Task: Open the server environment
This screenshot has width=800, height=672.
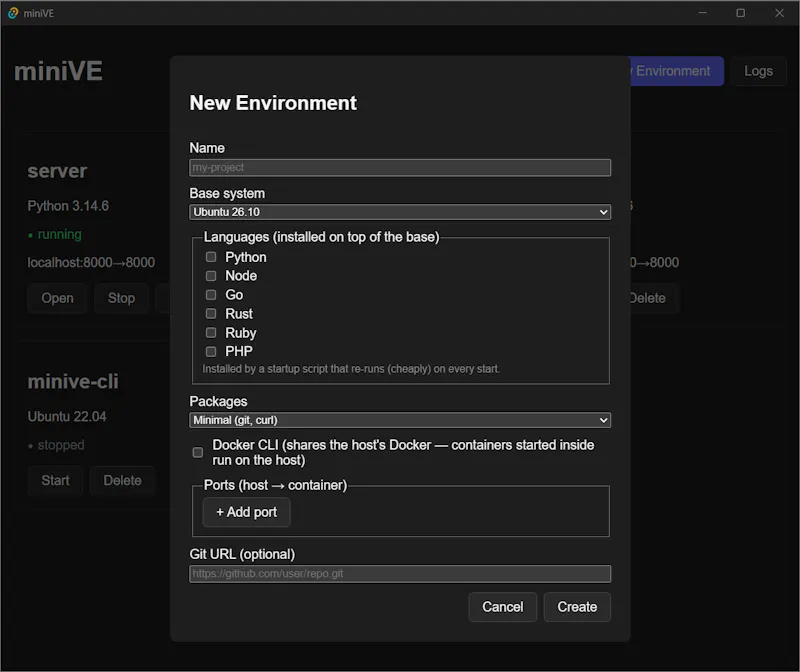Action: [x=57, y=298]
